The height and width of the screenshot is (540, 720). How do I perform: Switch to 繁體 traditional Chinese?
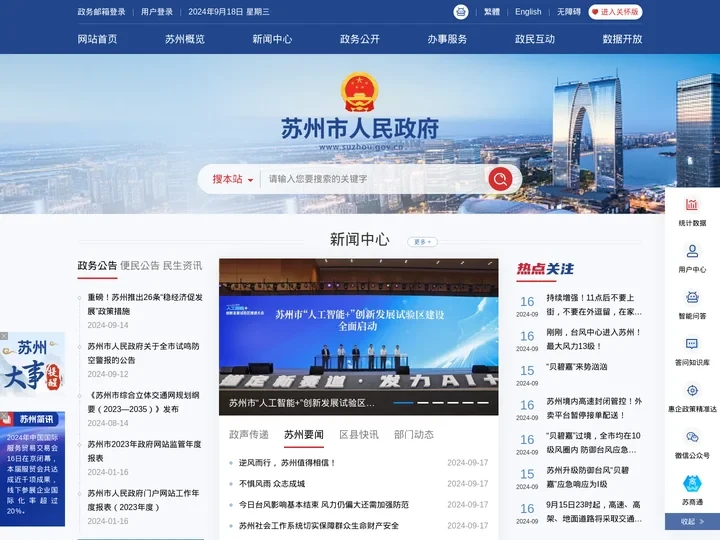491,12
